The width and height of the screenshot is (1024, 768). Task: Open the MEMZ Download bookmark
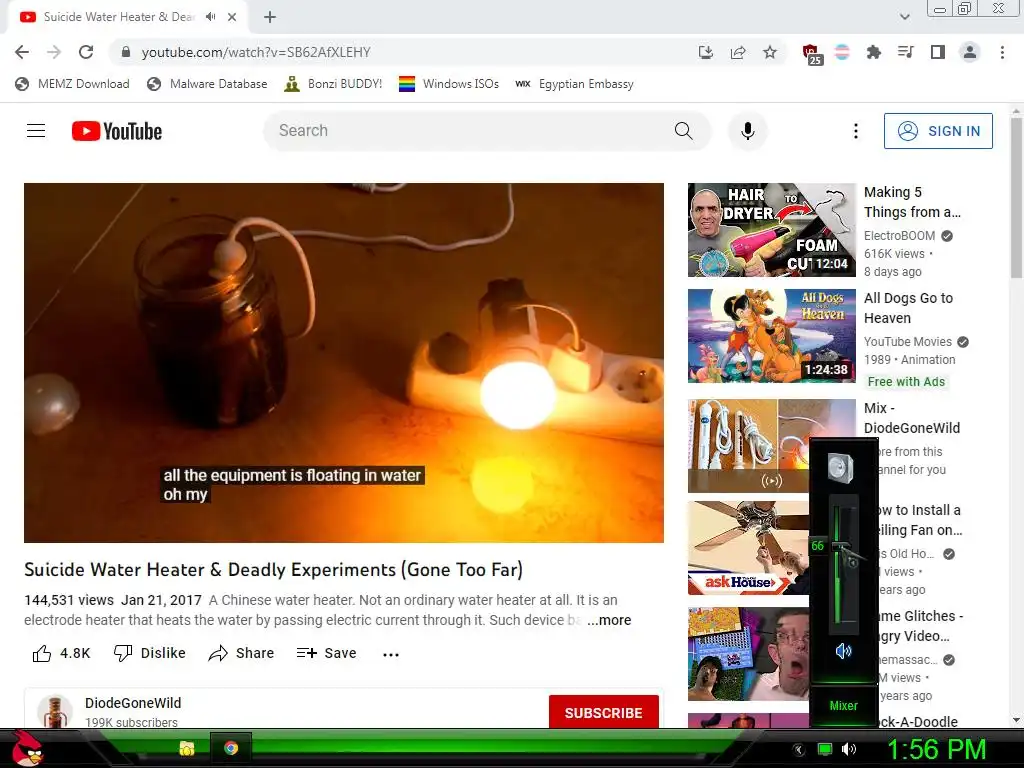pyautogui.click(x=72, y=84)
